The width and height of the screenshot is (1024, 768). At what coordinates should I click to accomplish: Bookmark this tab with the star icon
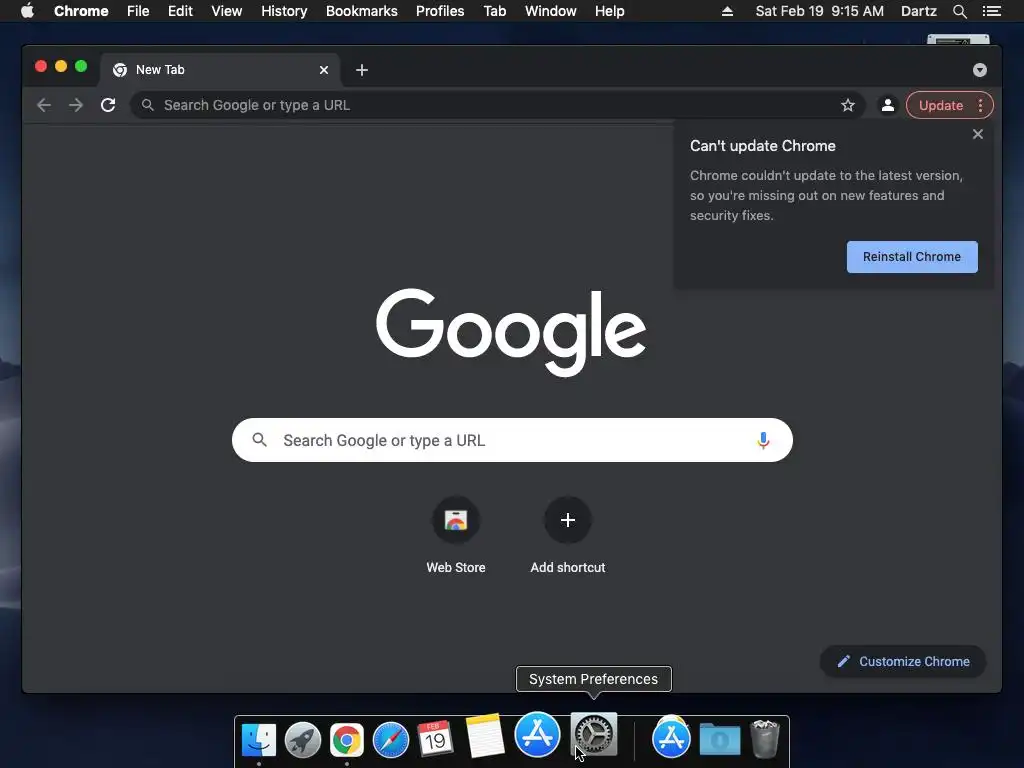click(848, 105)
